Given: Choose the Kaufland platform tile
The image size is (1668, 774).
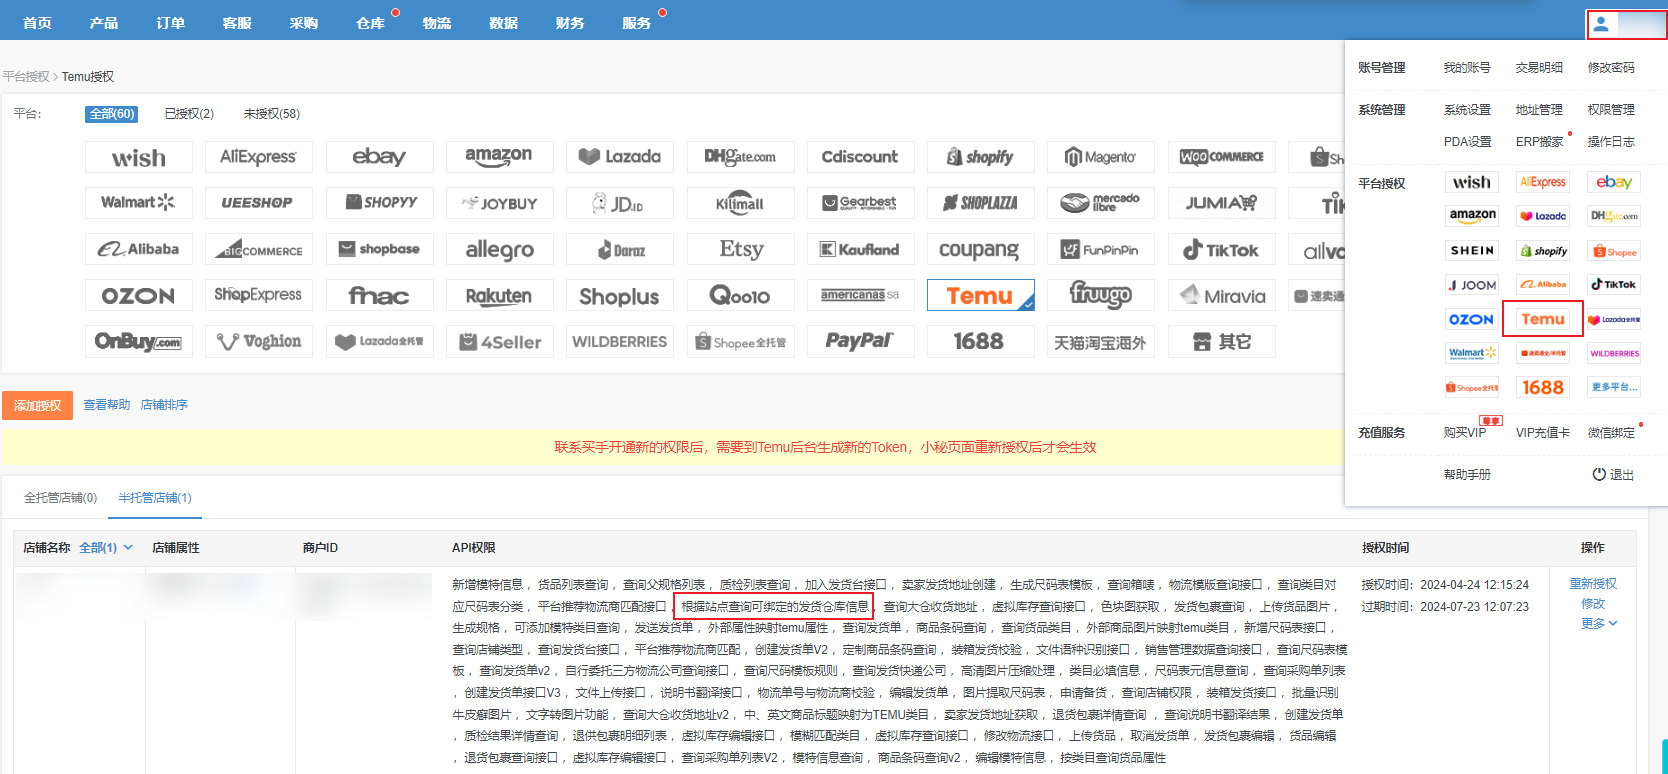Looking at the screenshot, I should (x=860, y=249).
